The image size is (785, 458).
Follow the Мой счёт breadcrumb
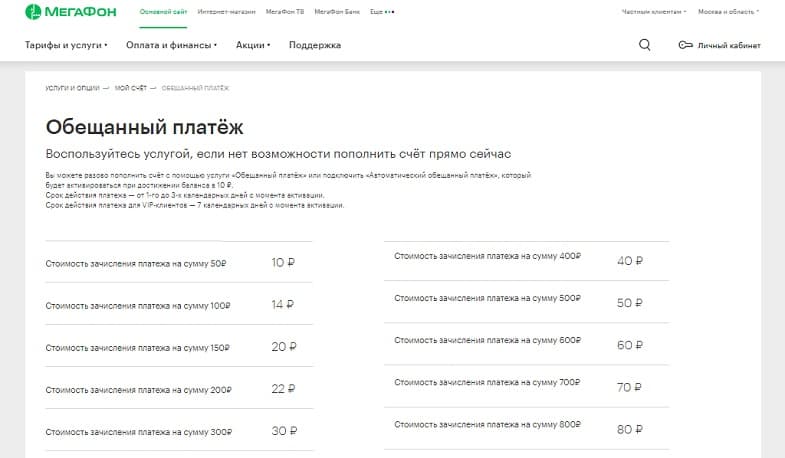[x=131, y=88]
